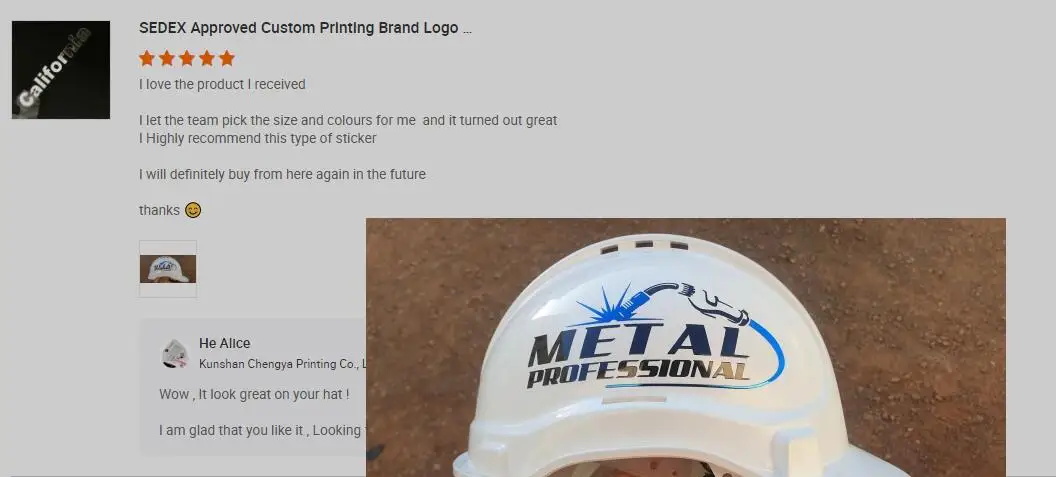This screenshot has height=477, width=1056.
Task: Click the last orange rating star
Action: click(227, 59)
